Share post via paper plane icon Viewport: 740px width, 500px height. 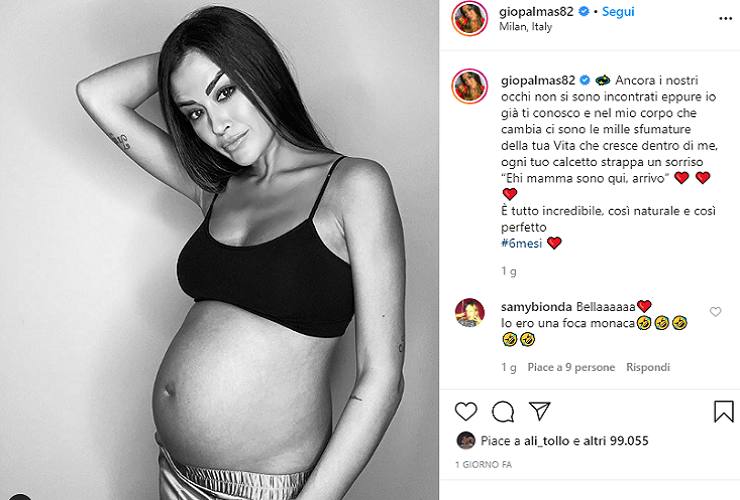coord(539,411)
